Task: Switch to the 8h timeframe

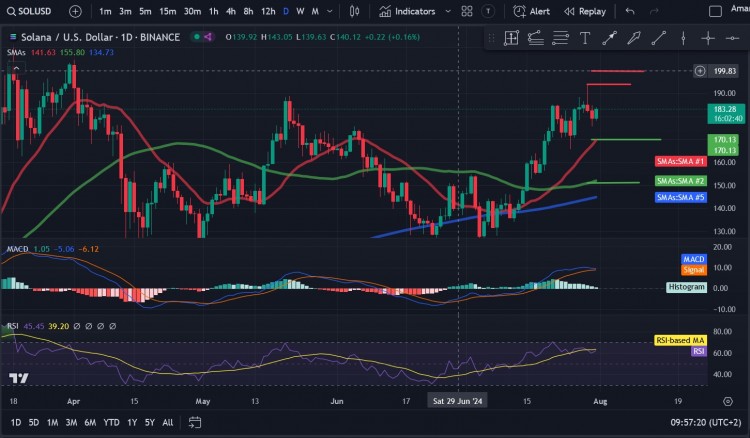Action: 248,11
